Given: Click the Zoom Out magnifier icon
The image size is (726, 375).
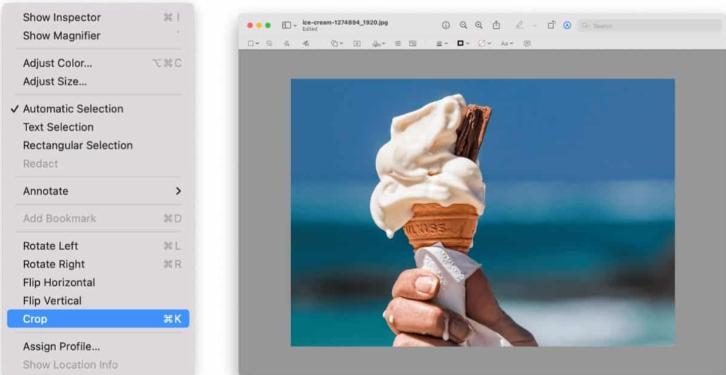Looking at the screenshot, I should click(463, 25).
